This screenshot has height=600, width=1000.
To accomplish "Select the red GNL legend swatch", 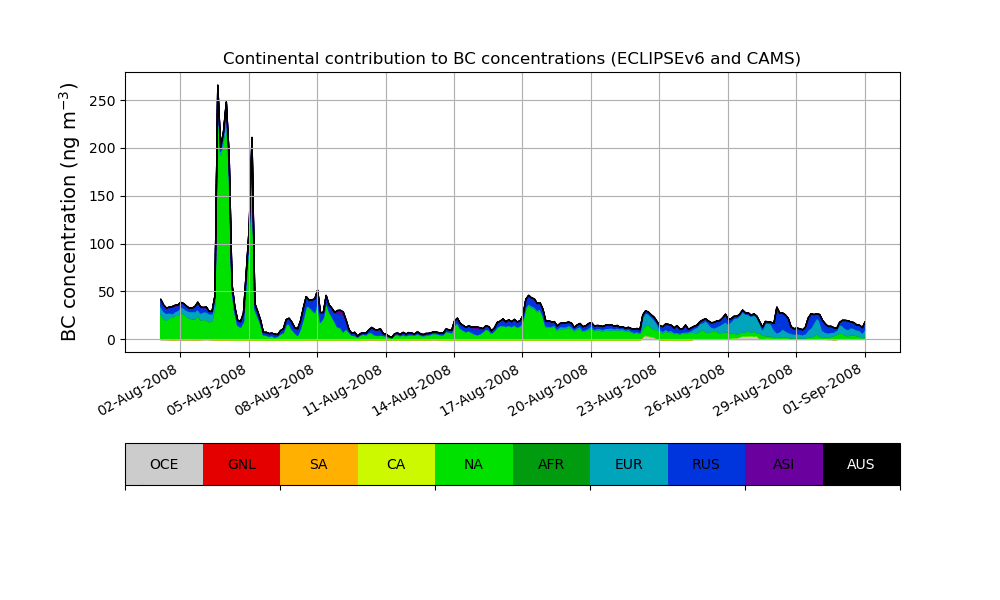I will pyautogui.click(x=241, y=464).
